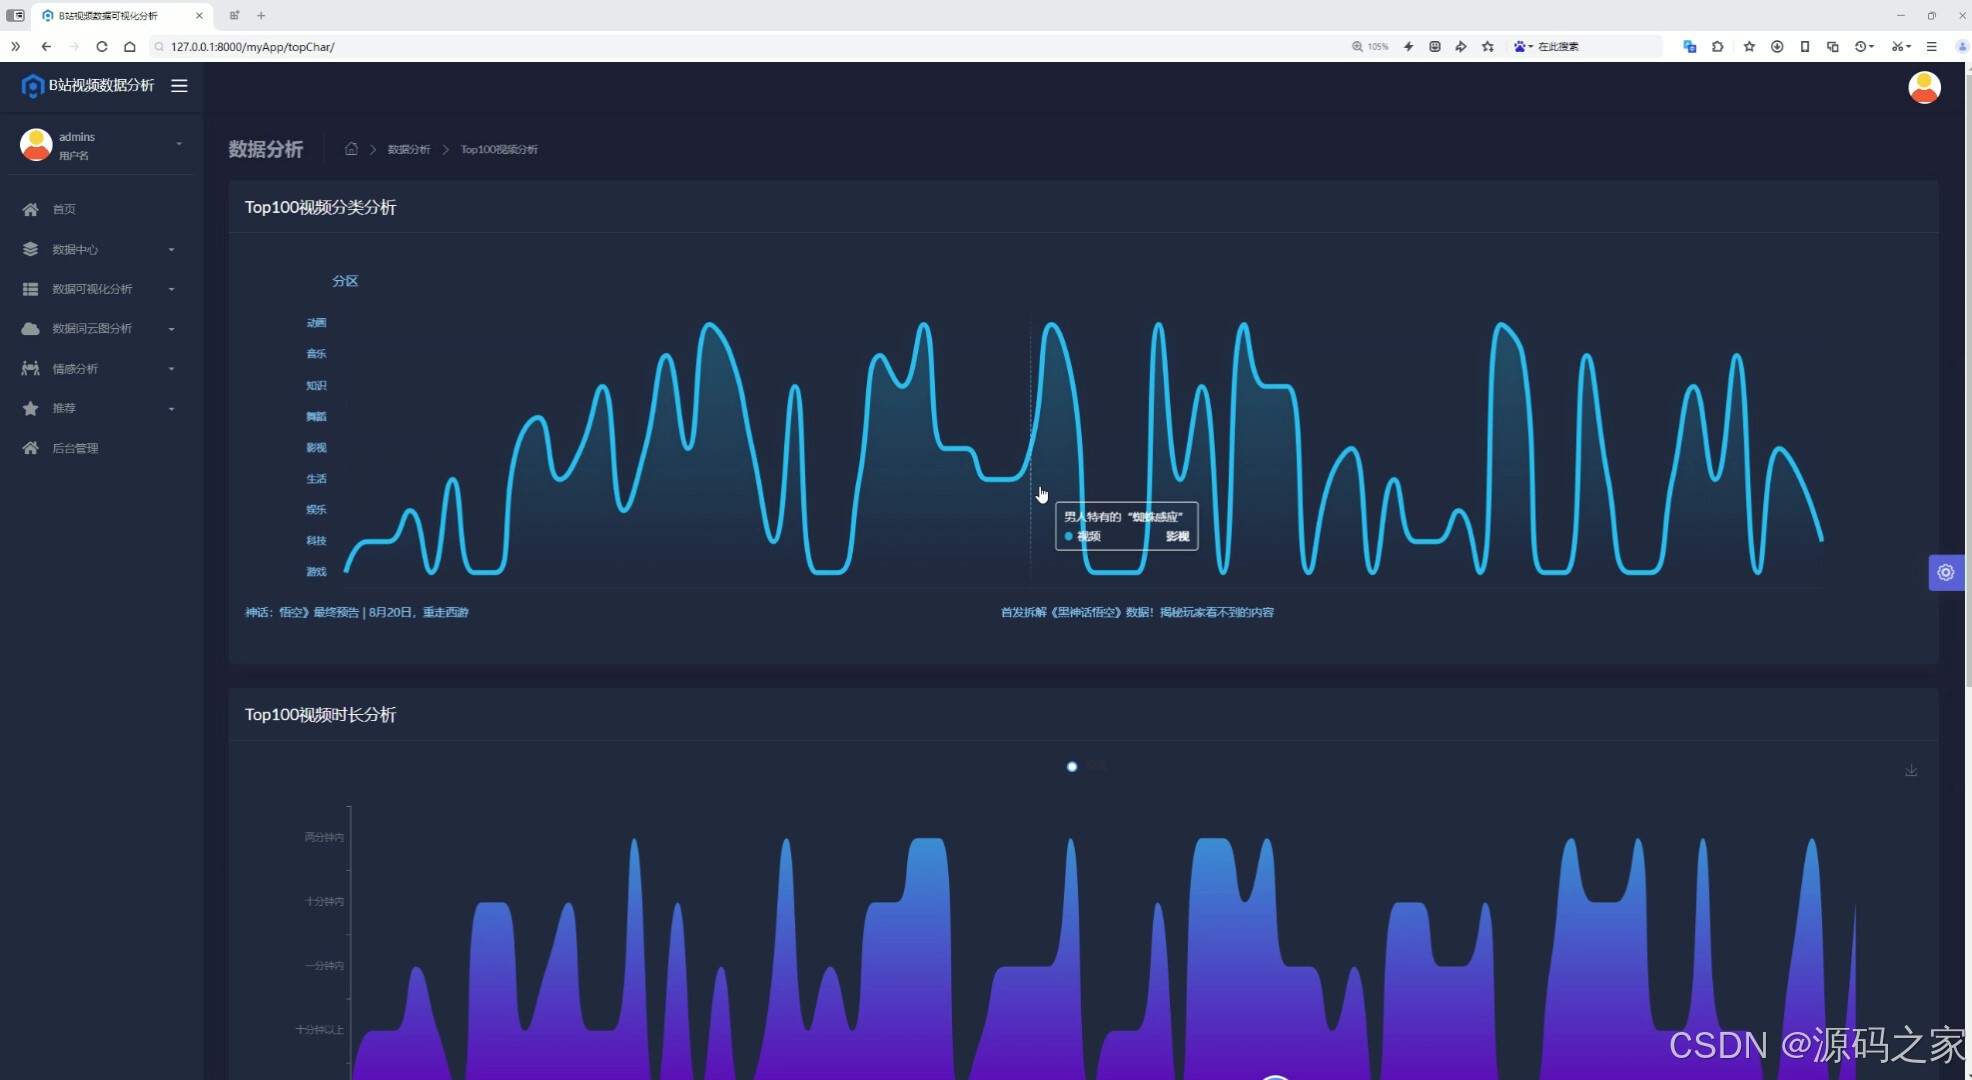Click user avatar in top right corner

(1923, 87)
